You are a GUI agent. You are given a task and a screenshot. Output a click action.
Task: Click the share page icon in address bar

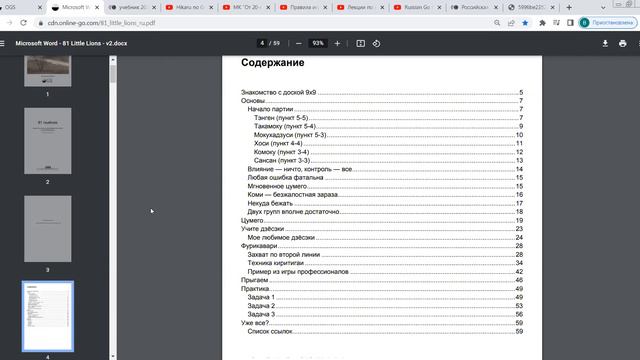tap(511, 23)
